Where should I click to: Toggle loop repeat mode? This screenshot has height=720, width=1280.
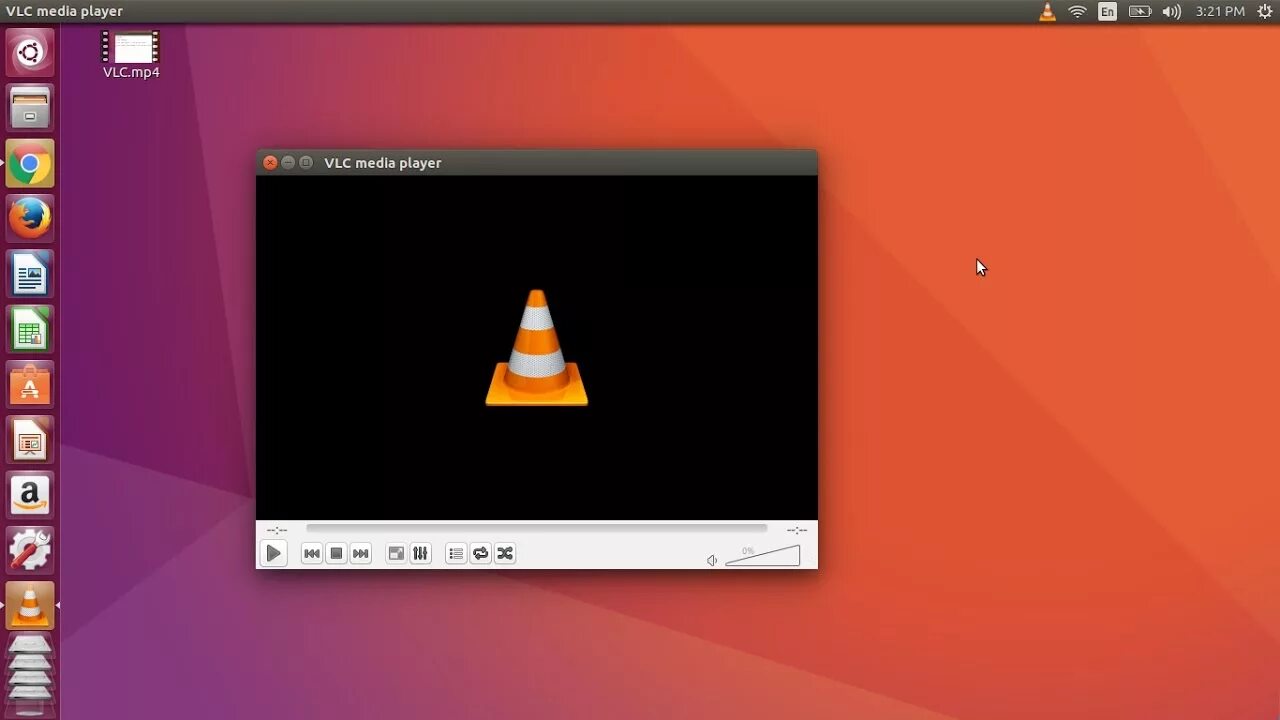click(x=481, y=553)
